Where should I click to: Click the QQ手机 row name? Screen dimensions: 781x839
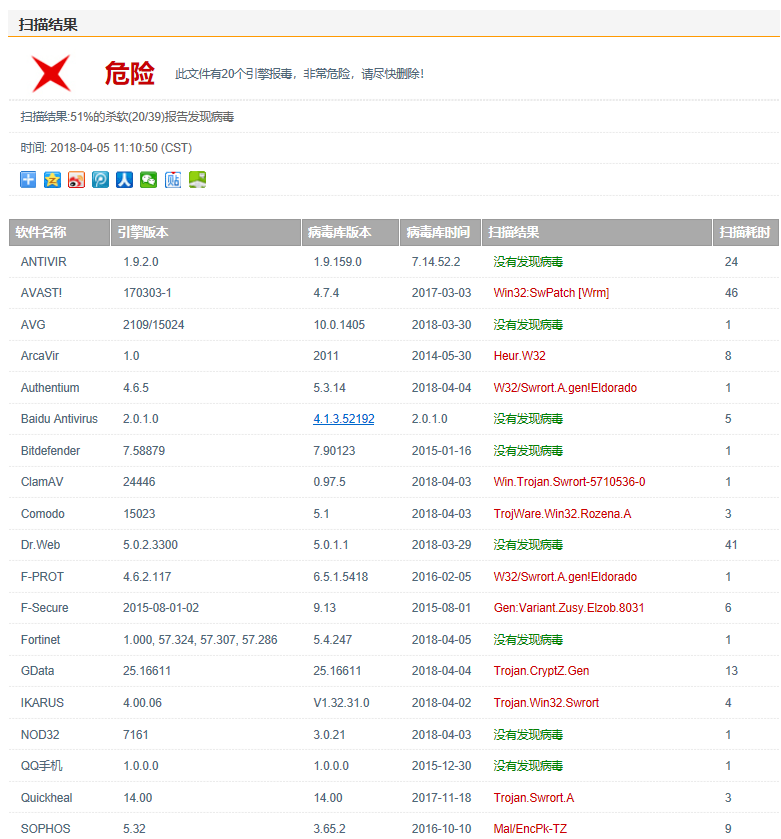(42, 766)
